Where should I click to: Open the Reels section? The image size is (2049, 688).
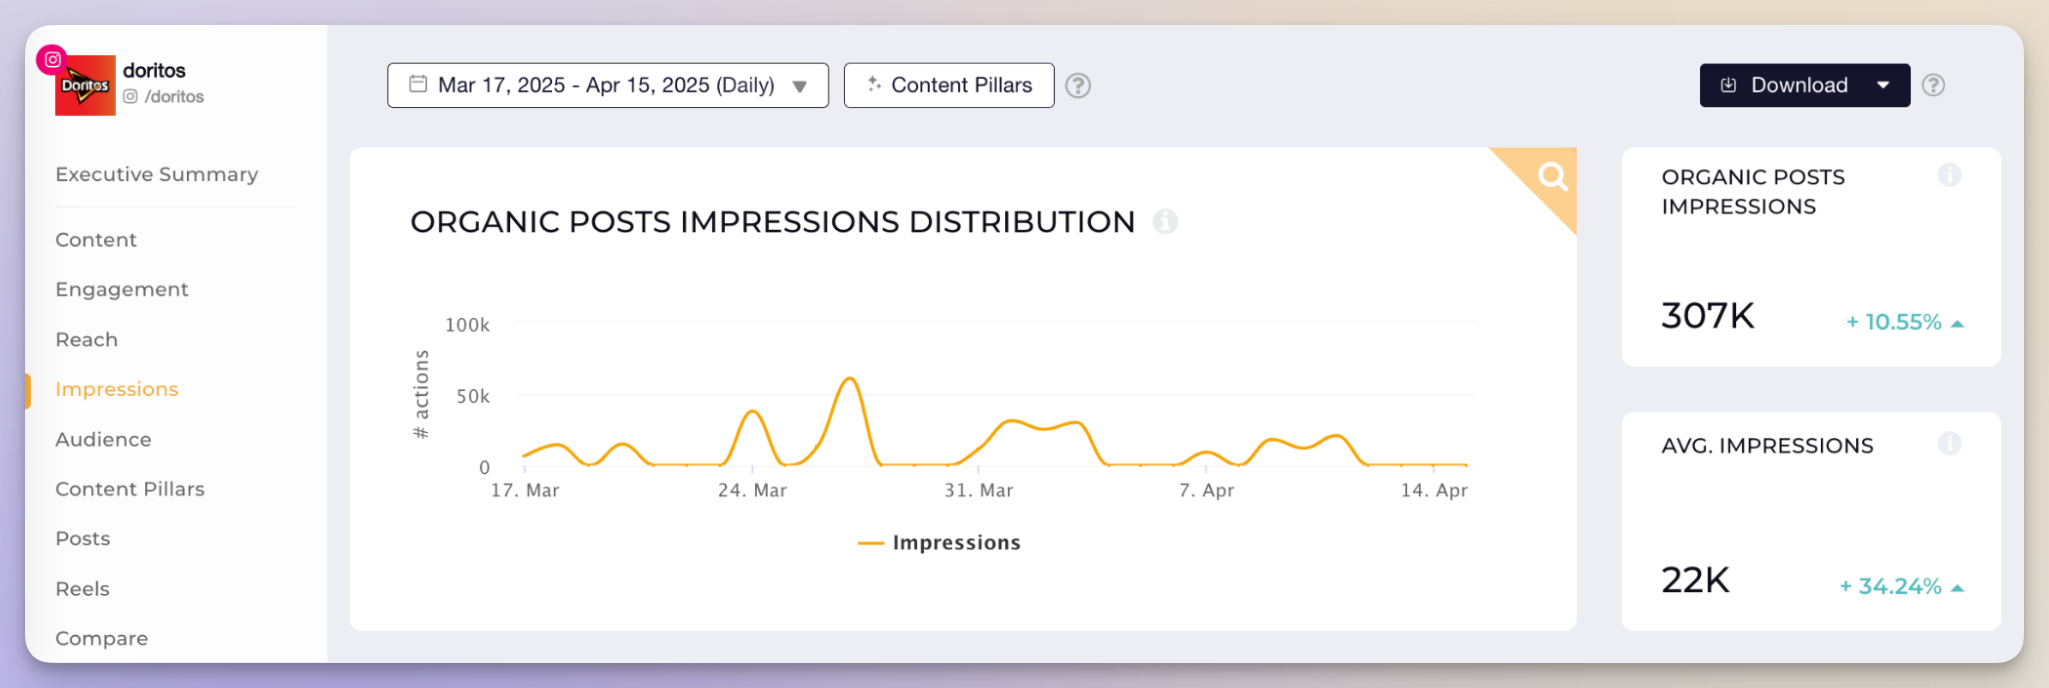pyautogui.click(x=83, y=588)
